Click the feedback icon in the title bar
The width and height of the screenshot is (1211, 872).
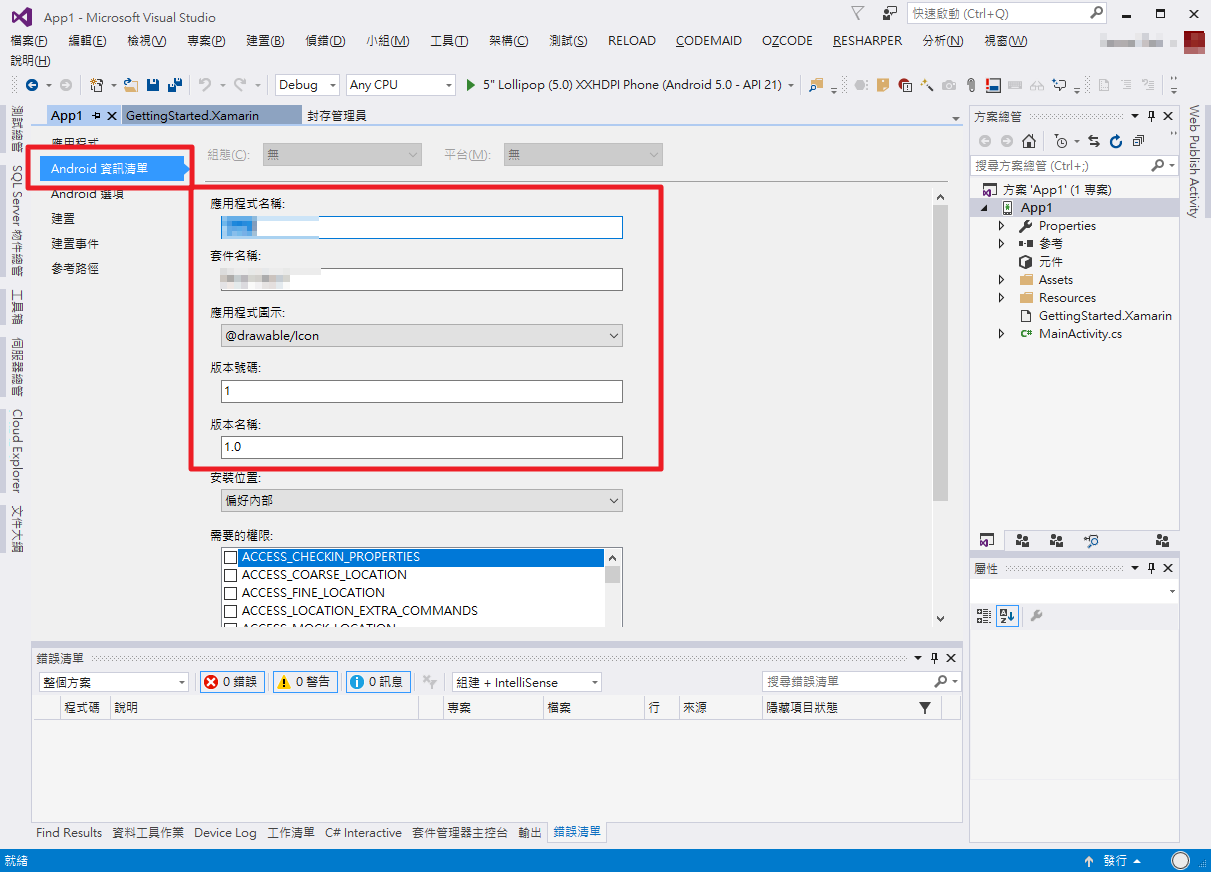tap(890, 13)
